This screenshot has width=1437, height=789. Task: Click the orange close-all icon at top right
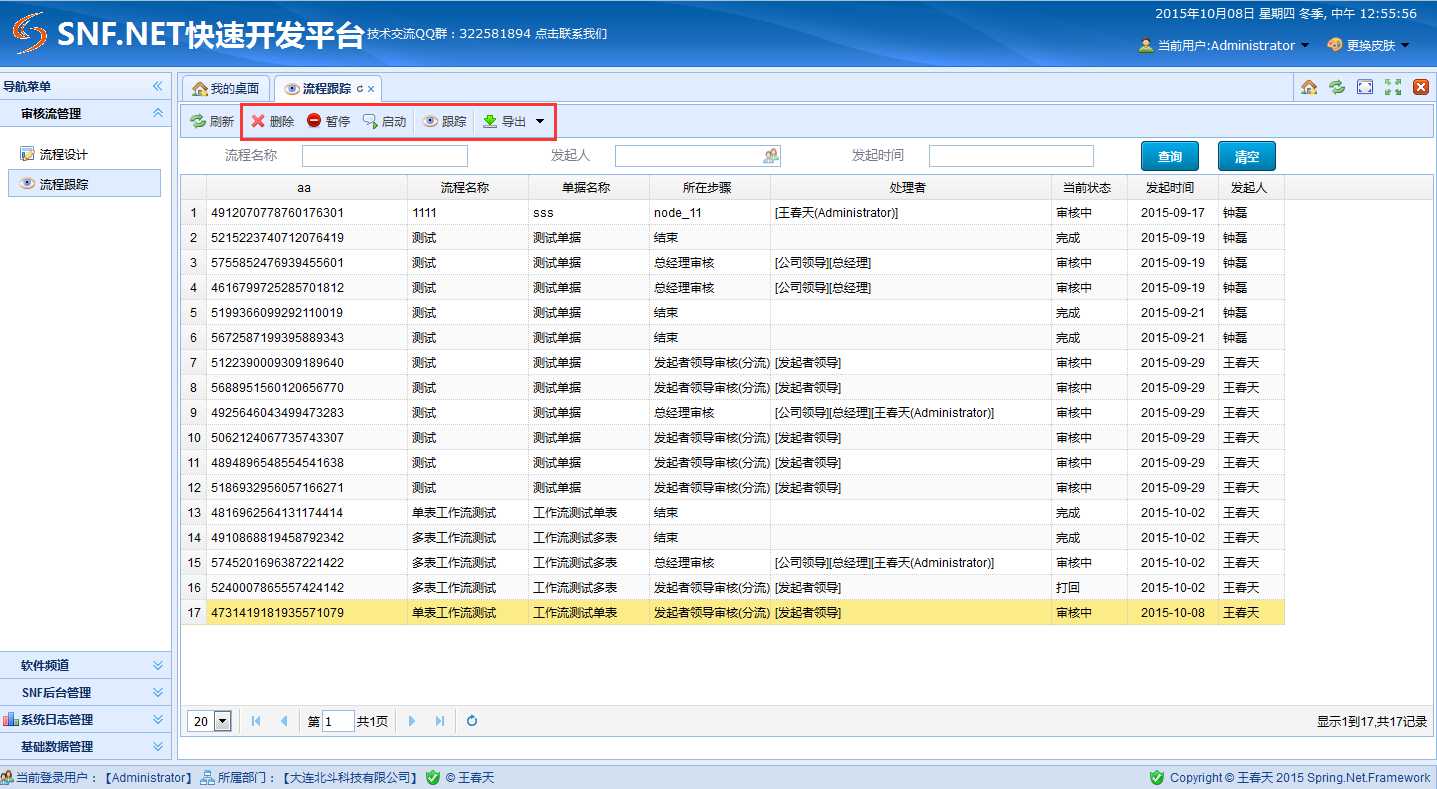click(1421, 87)
